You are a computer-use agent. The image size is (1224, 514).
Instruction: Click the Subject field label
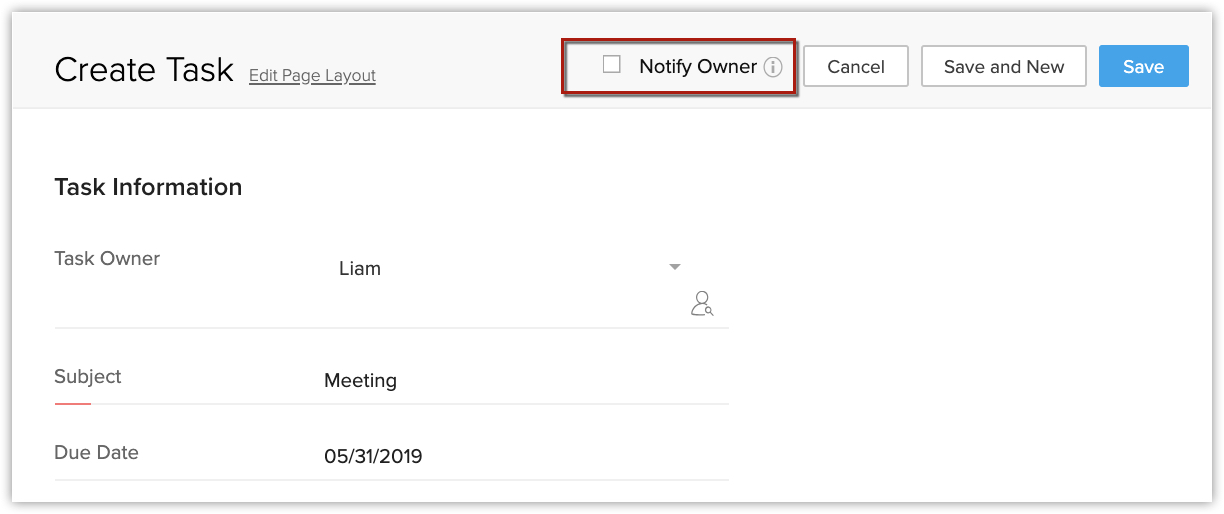coord(88,377)
